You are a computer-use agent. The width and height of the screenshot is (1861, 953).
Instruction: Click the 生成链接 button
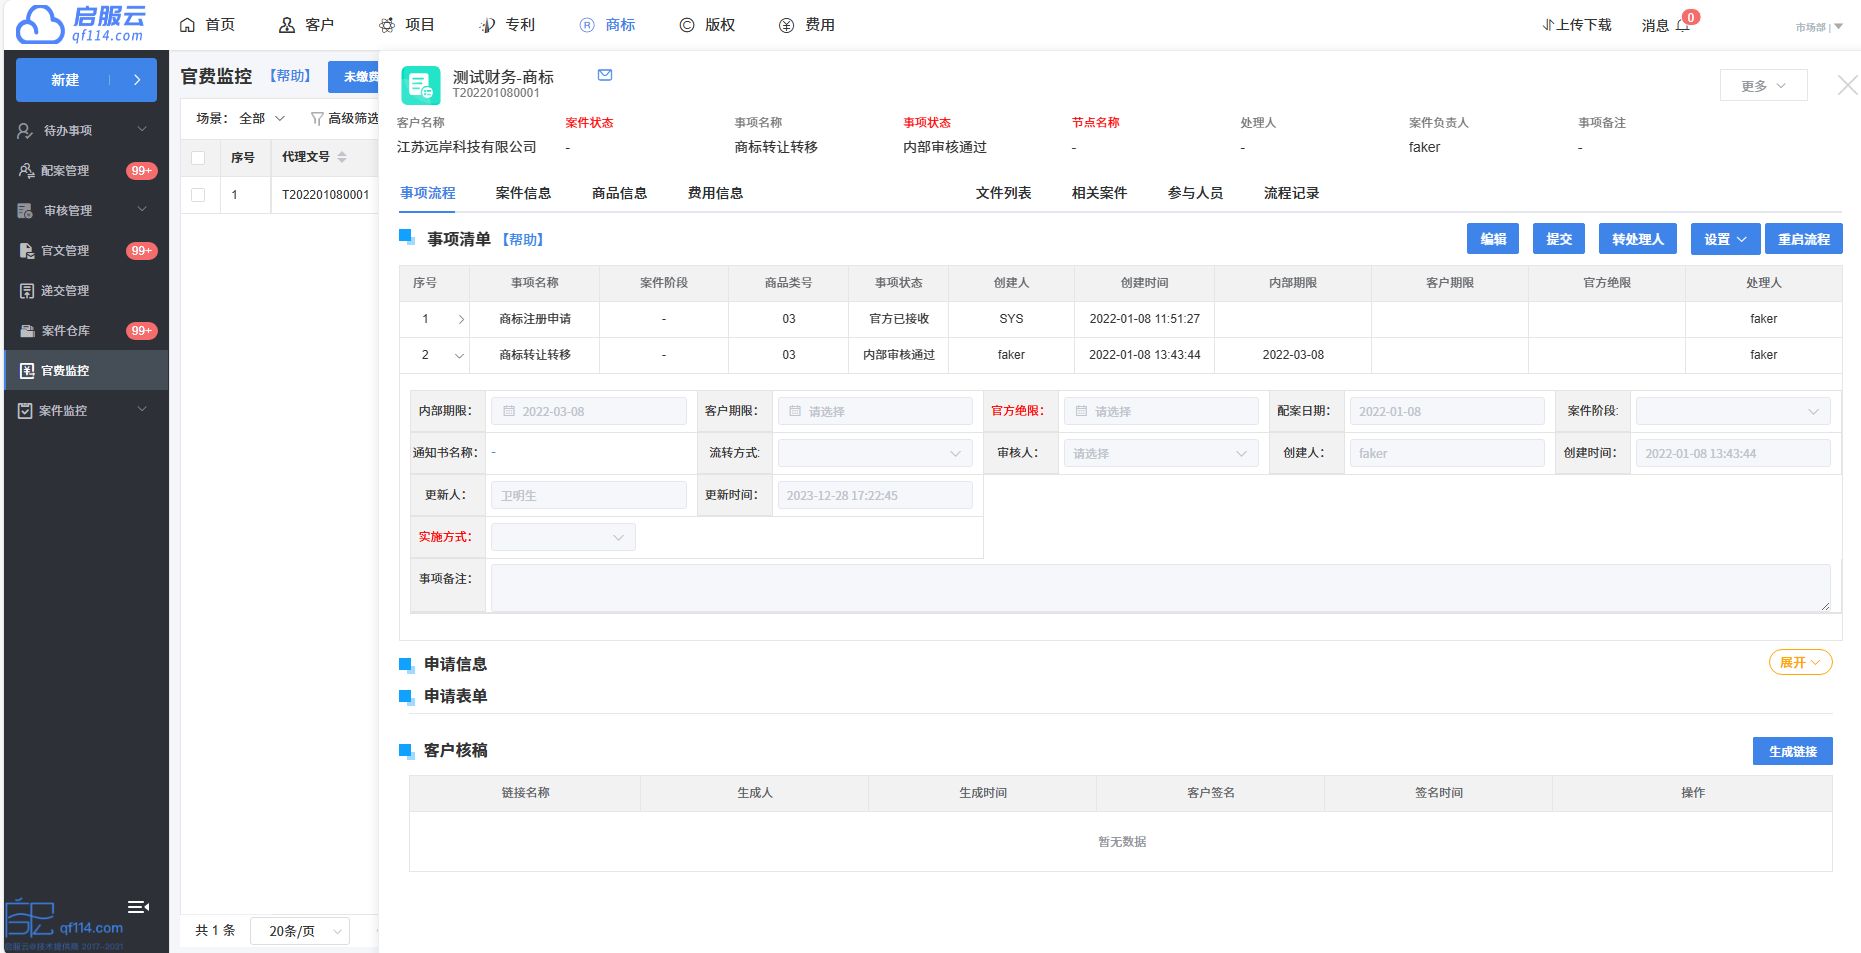click(x=1793, y=751)
